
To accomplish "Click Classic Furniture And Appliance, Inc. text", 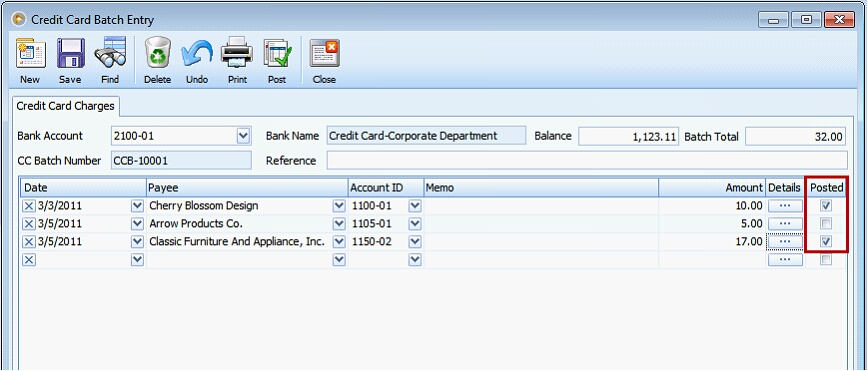I will tap(236, 242).
